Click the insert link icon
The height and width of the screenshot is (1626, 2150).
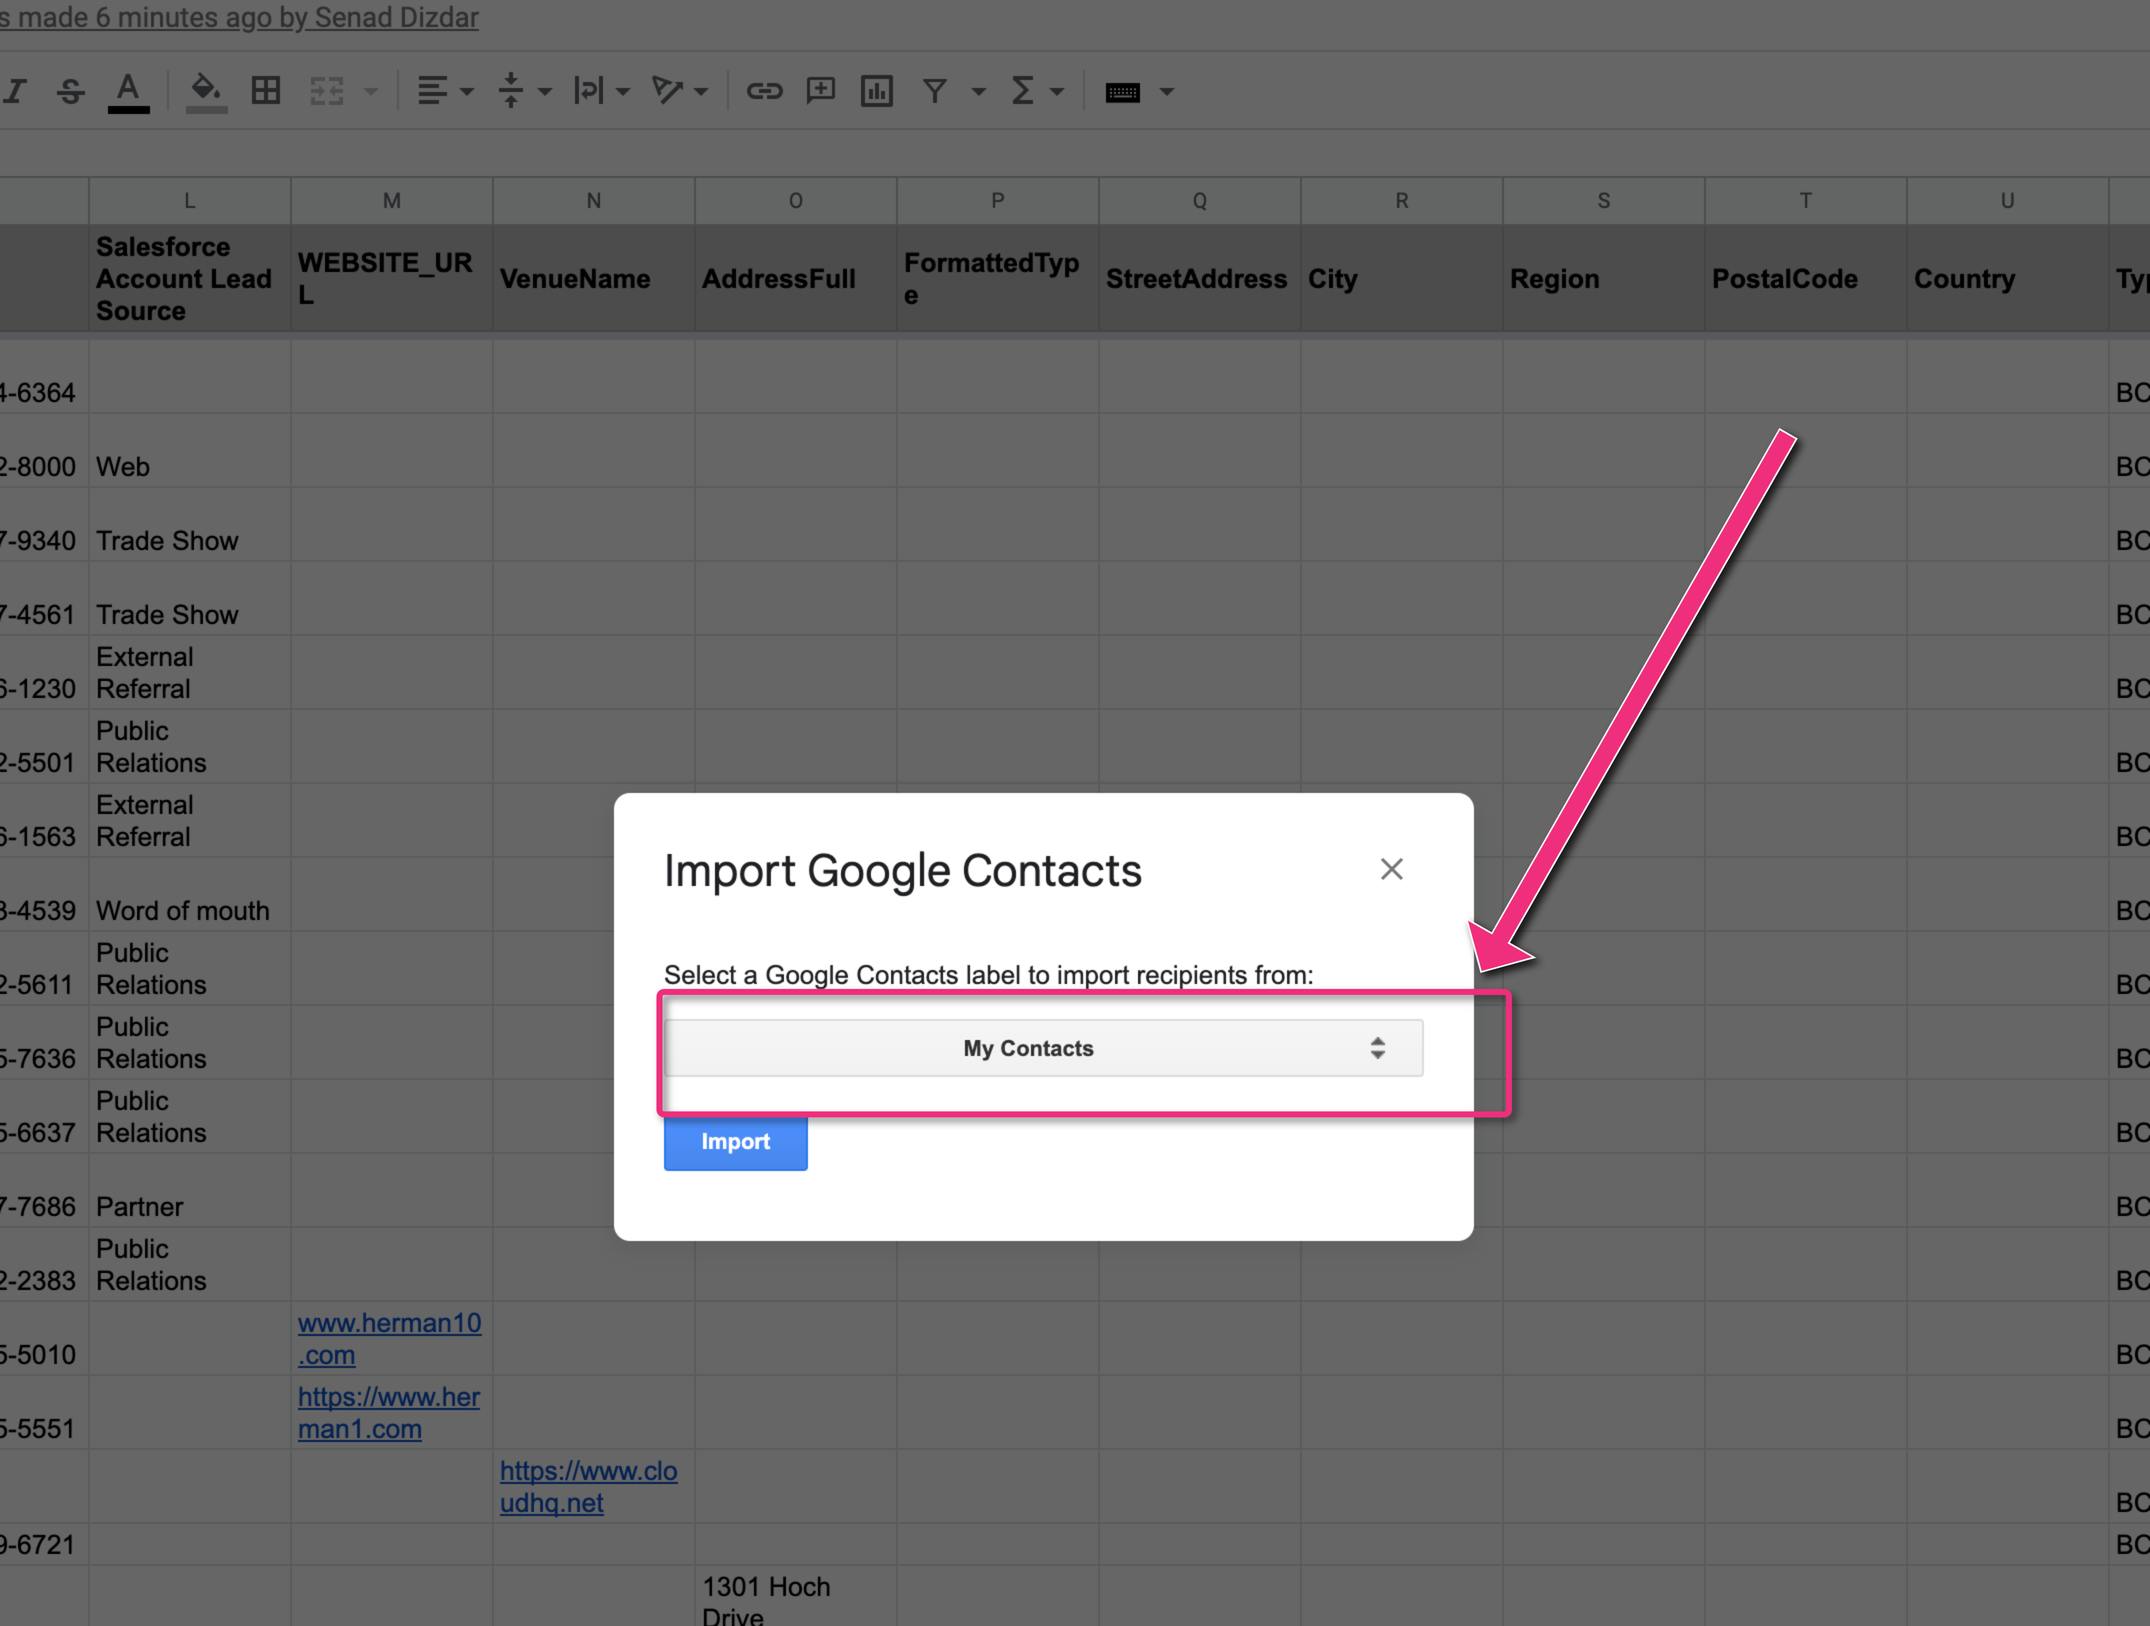tap(764, 91)
